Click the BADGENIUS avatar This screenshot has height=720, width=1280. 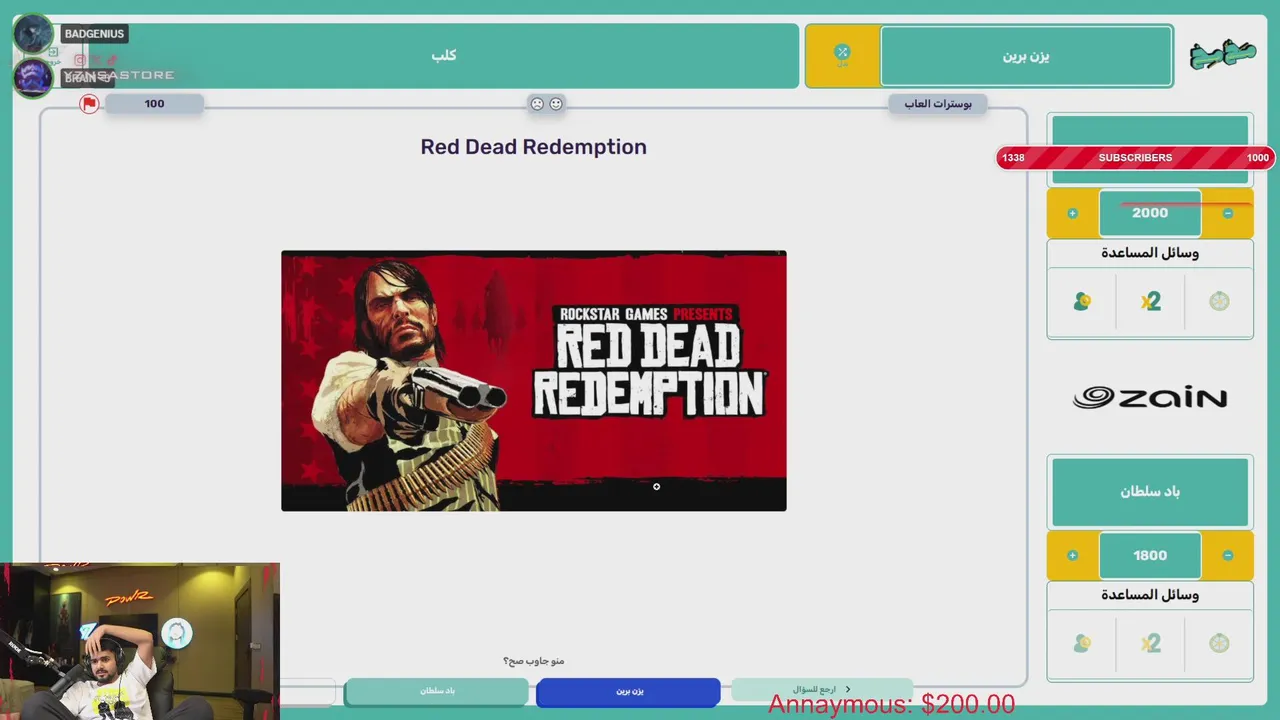coord(33,34)
